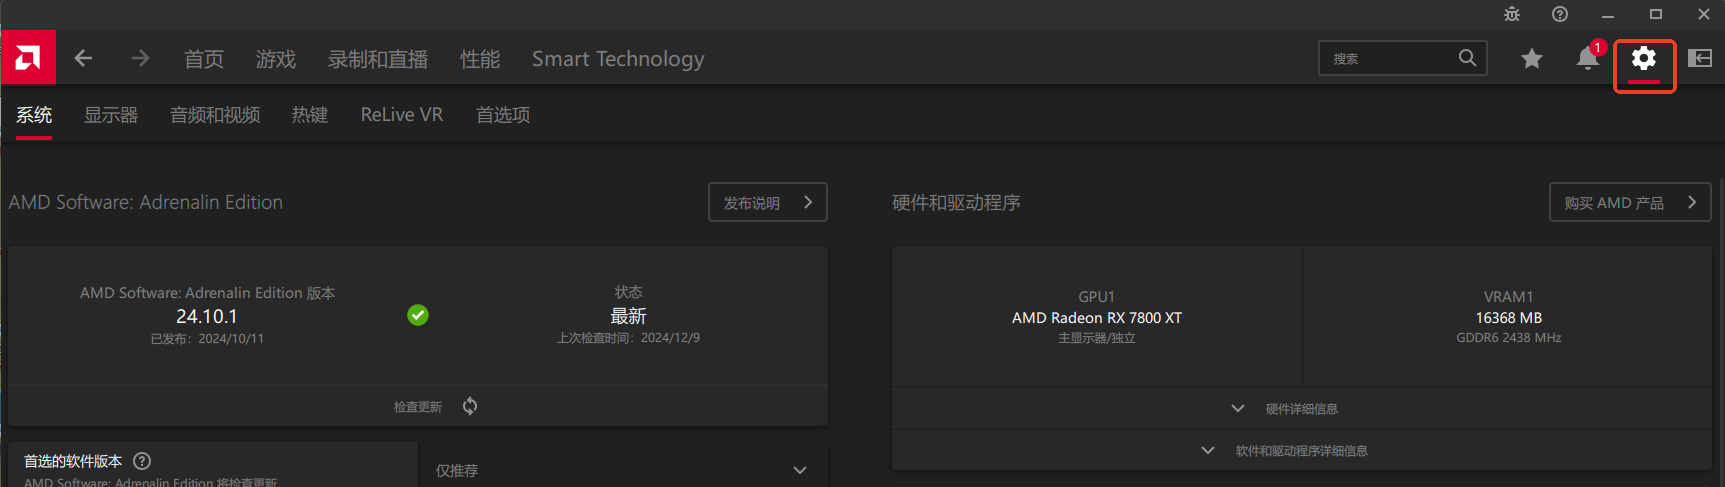Open the 游戏 menu
Viewport: 1725px width, 487px height.
coord(276,59)
